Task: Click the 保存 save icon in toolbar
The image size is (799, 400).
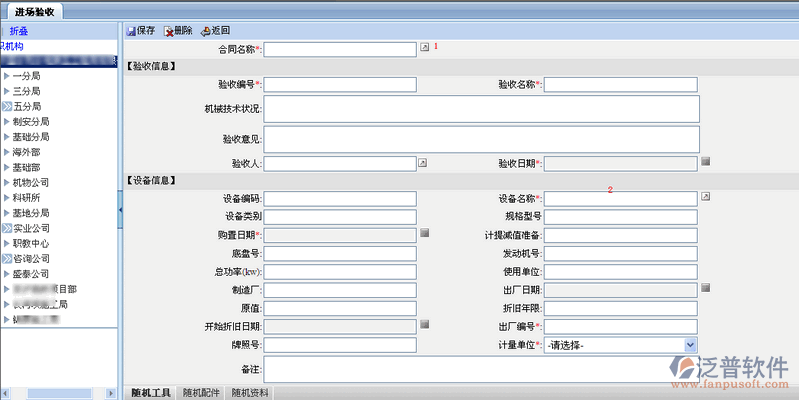Action: (x=131, y=31)
